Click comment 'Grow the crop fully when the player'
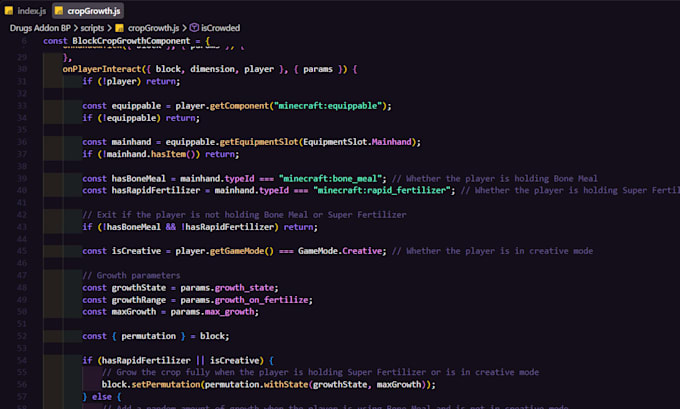 point(202,373)
